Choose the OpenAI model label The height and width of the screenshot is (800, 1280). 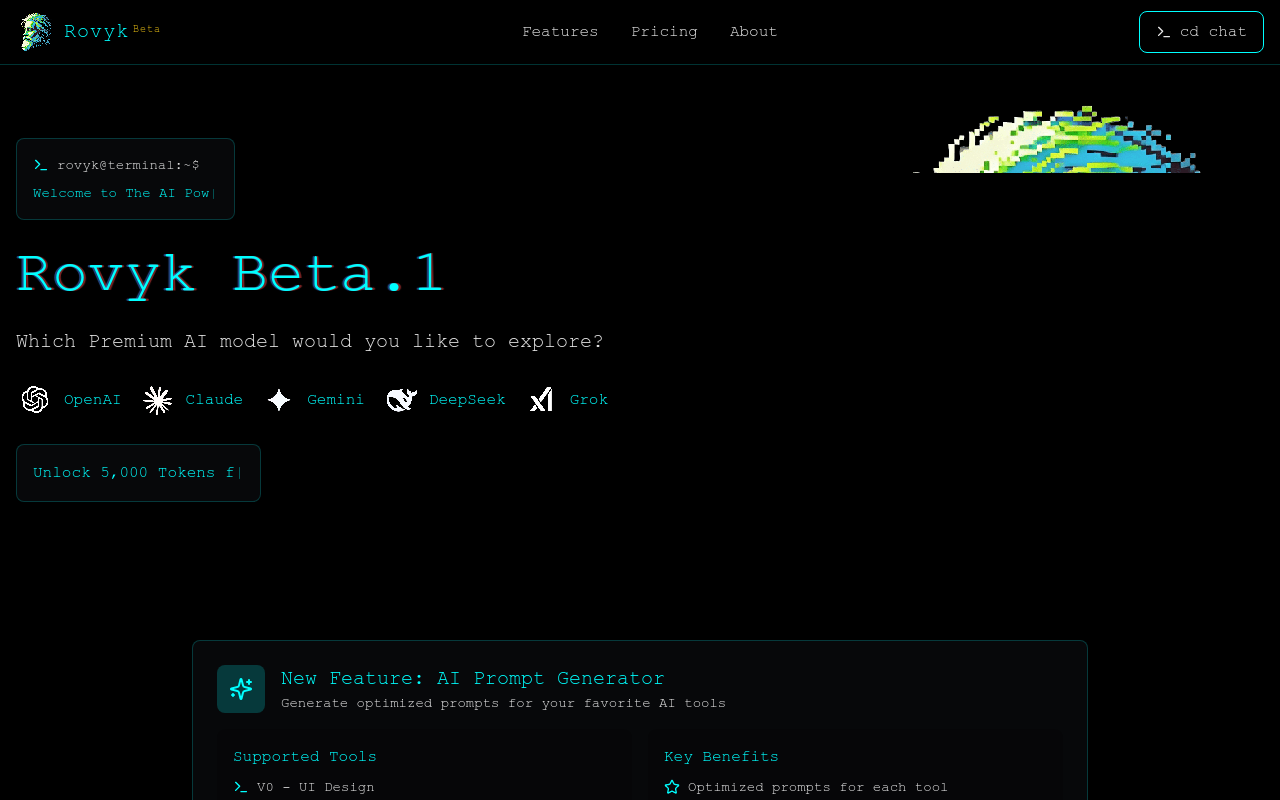(x=92, y=400)
